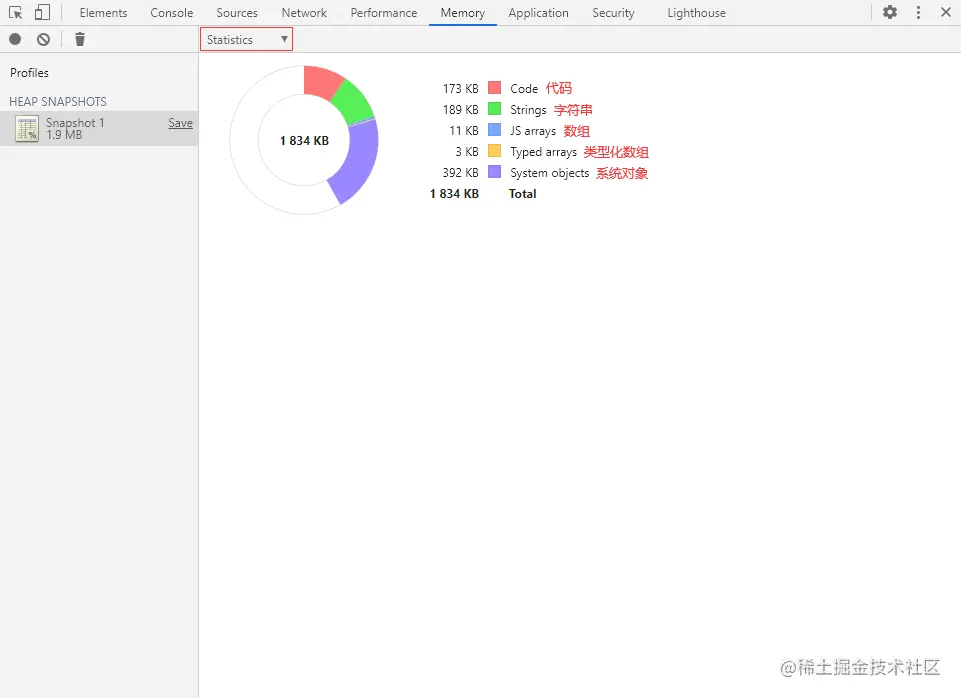The height and width of the screenshot is (698, 961).
Task: Click the 173 KB Code value
Action: (460, 89)
